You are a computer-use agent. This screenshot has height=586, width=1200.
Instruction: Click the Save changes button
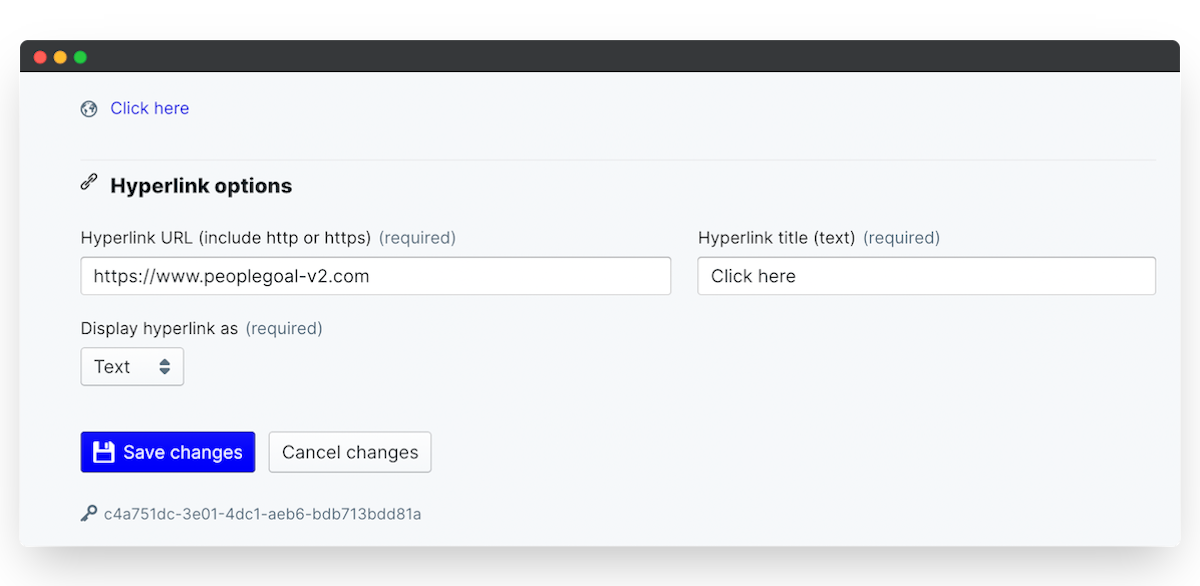click(168, 452)
